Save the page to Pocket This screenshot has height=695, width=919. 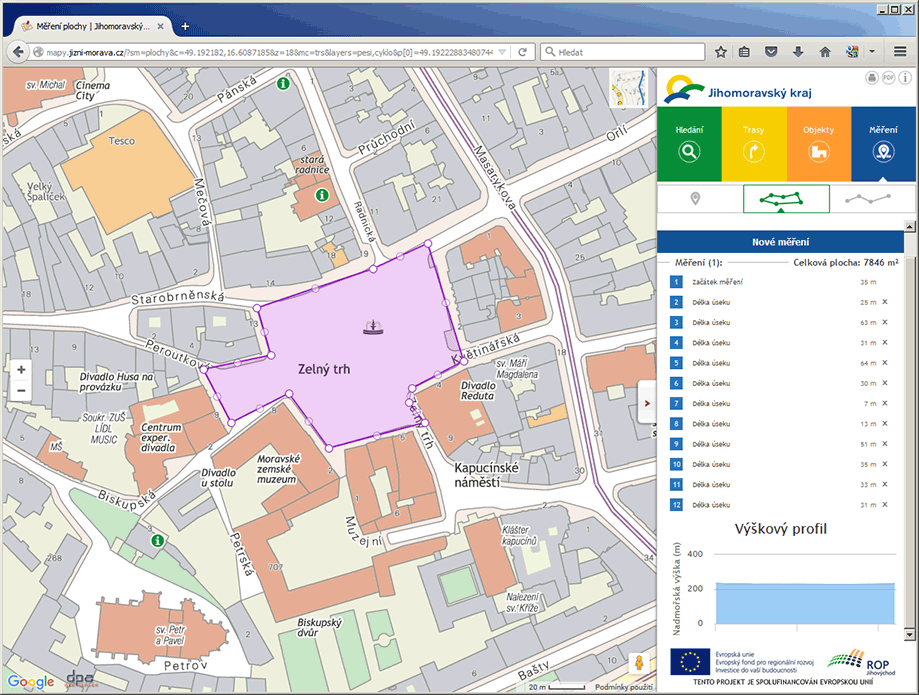771,52
